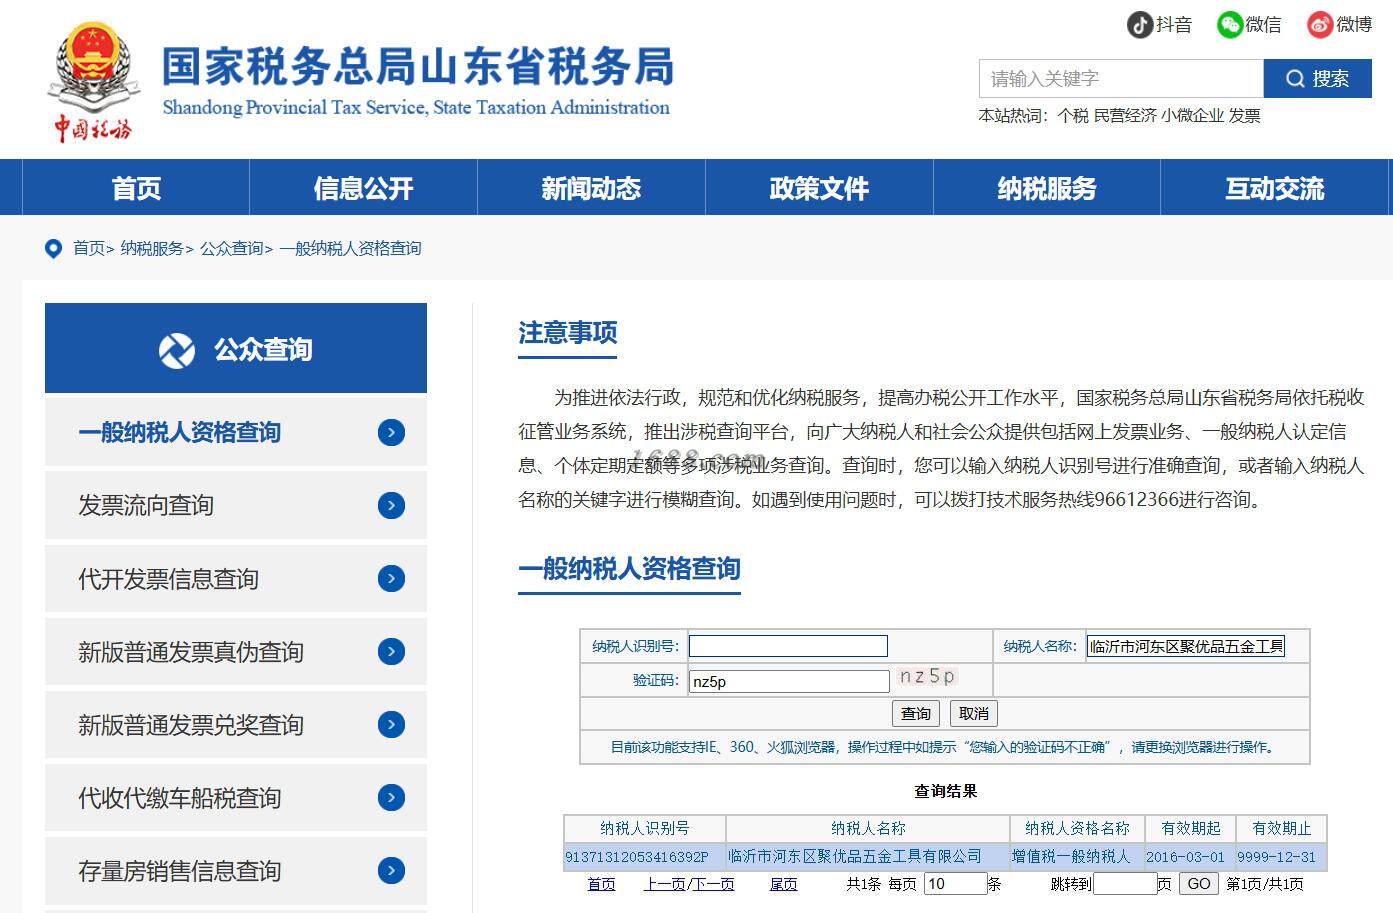Click hot word 个税
The height and width of the screenshot is (913, 1393).
[1073, 116]
